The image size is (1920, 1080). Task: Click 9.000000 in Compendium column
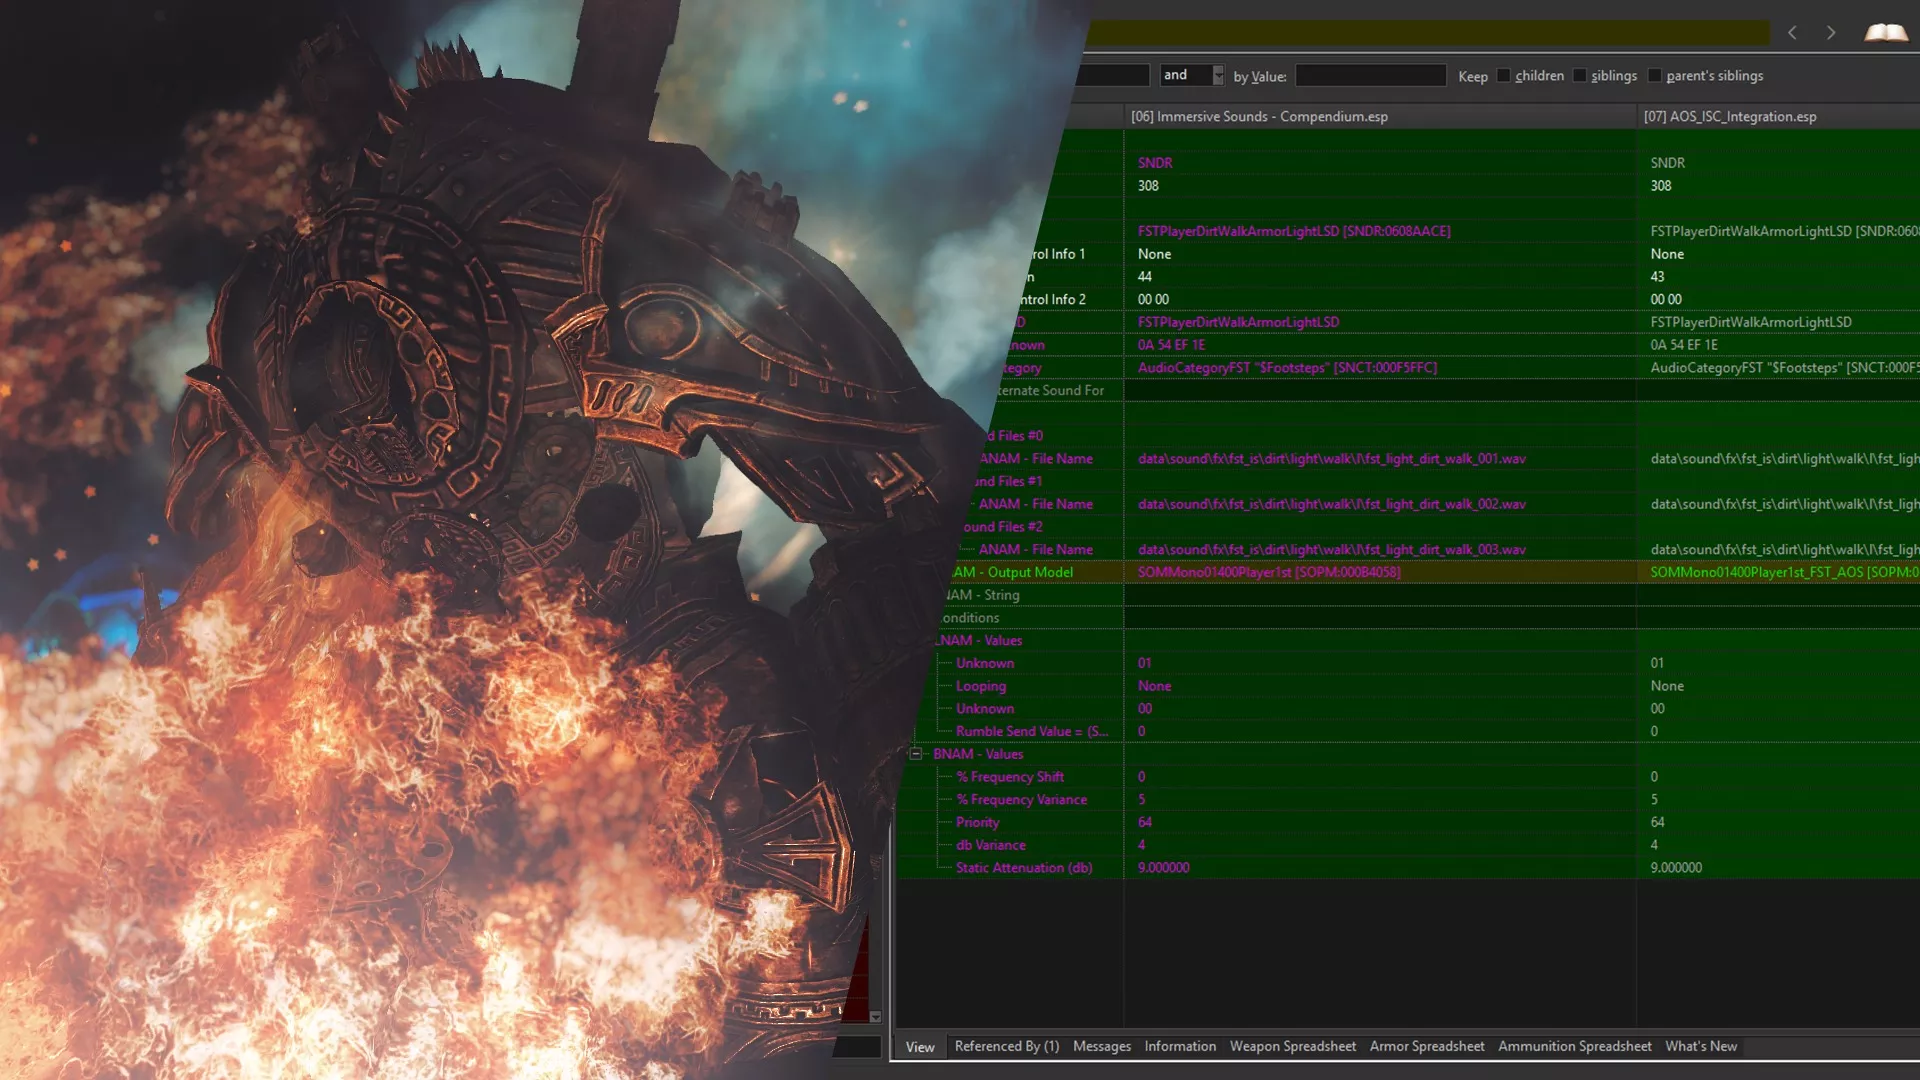click(x=1163, y=868)
